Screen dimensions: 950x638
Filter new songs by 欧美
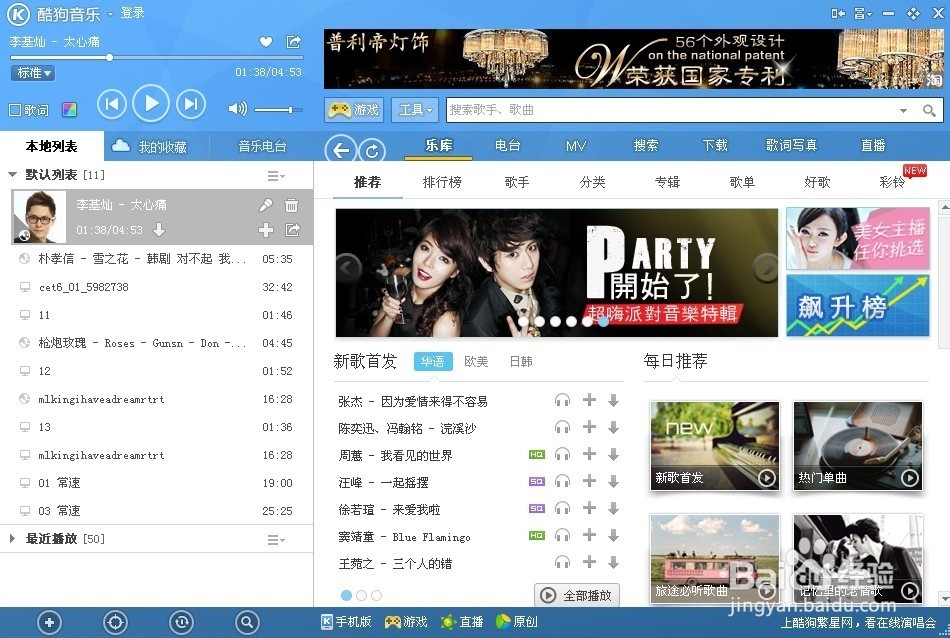[476, 361]
